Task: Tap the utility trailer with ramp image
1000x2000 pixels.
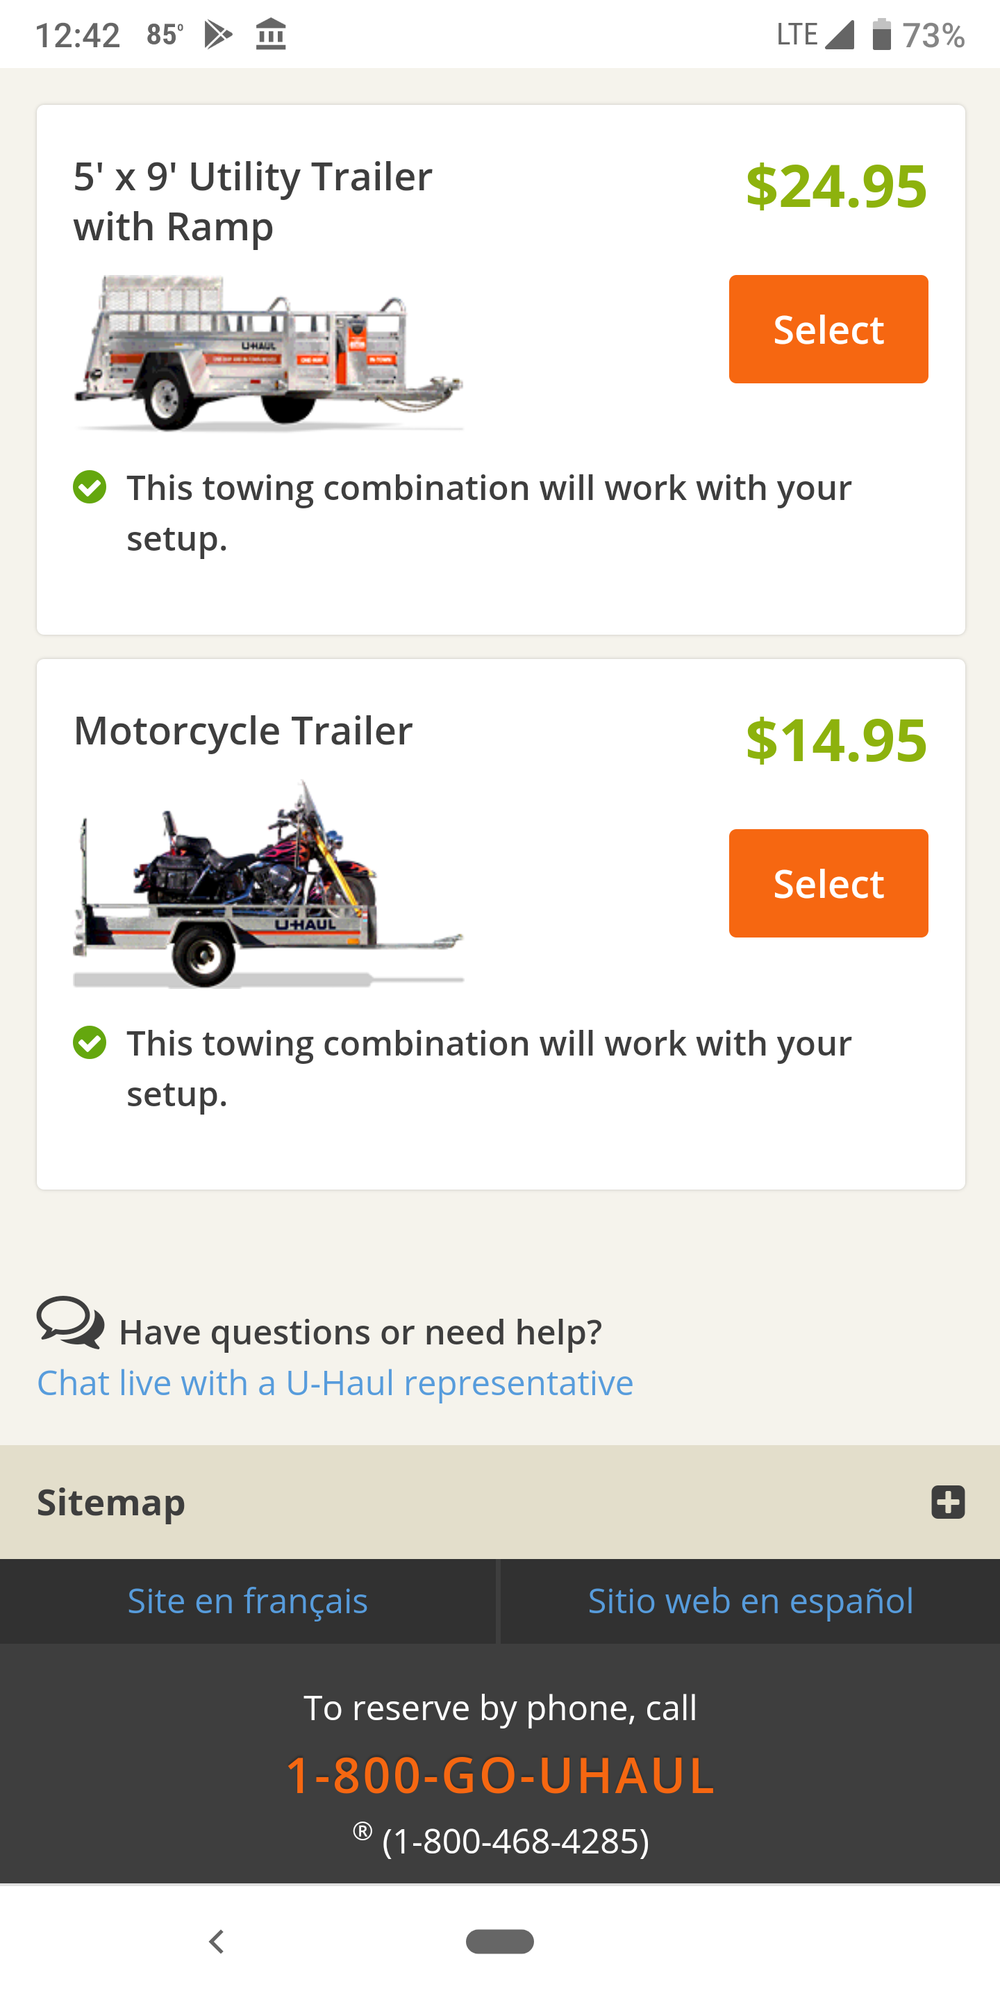Action: [268, 353]
